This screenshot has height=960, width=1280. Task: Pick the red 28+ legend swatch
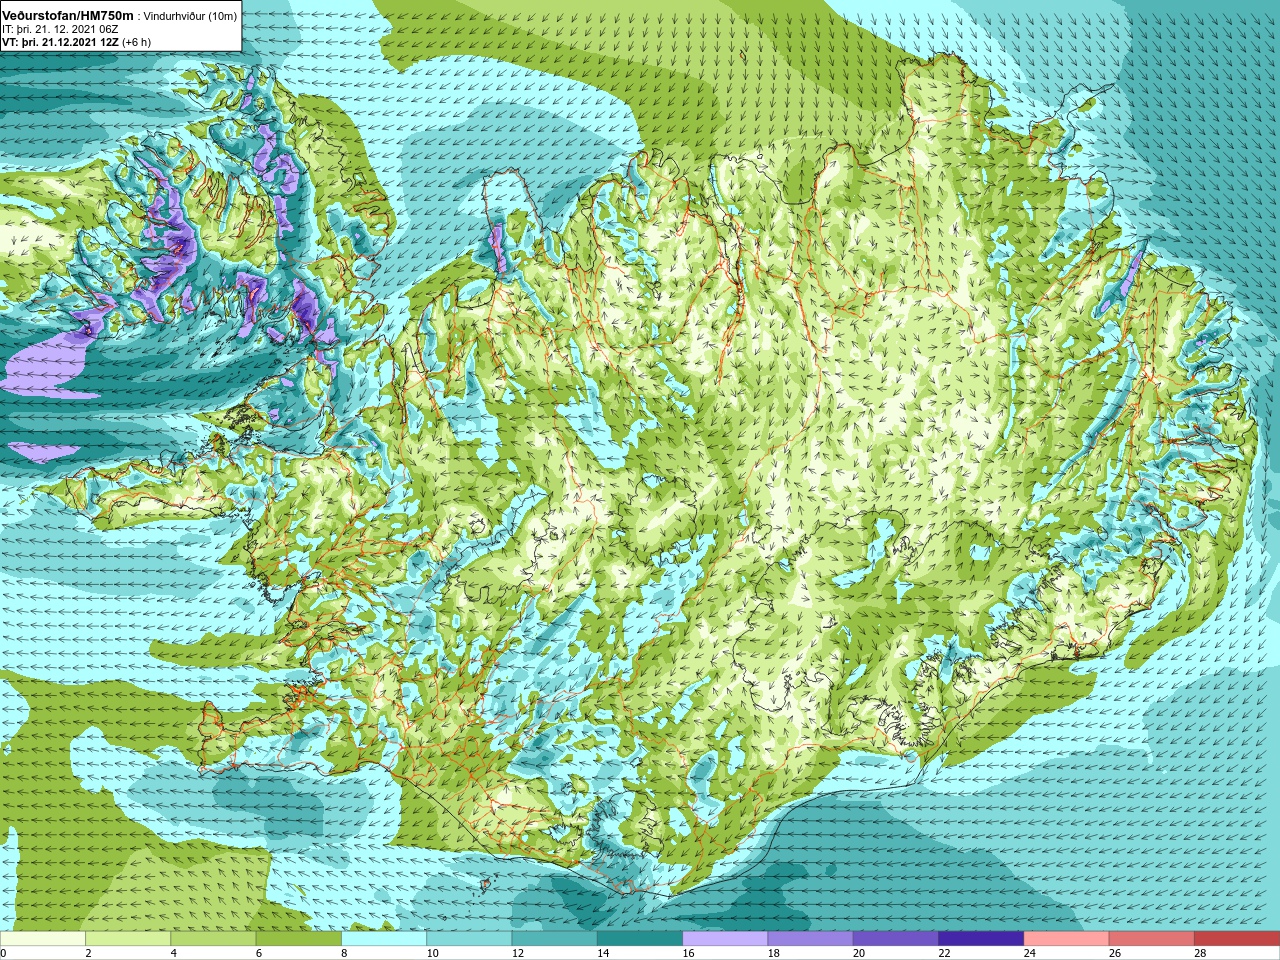[1237, 939]
